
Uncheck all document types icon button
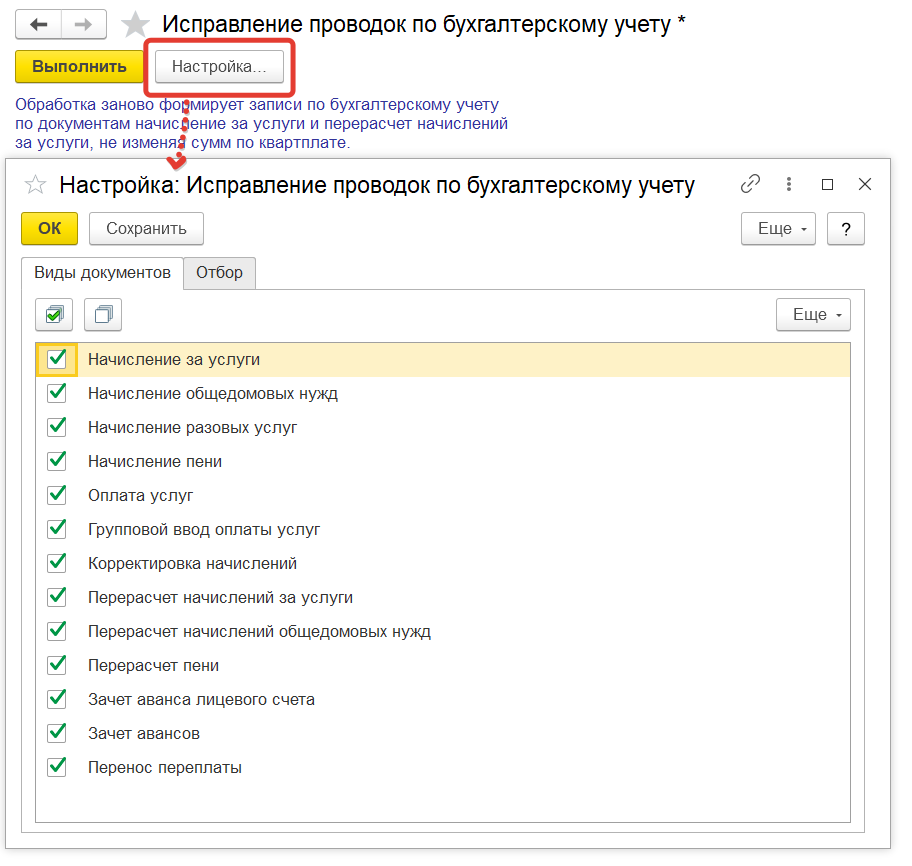click(103, 315)
